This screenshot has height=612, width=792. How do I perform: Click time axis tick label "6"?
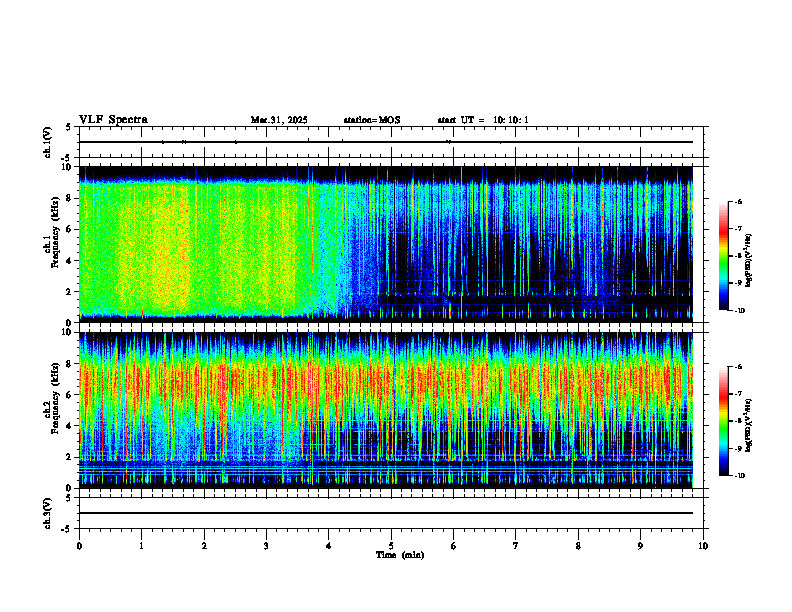tap(454, 546)
